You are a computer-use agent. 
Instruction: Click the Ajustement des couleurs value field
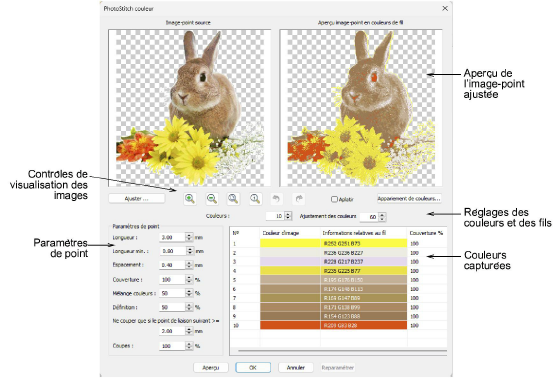(x=369, y=217)
